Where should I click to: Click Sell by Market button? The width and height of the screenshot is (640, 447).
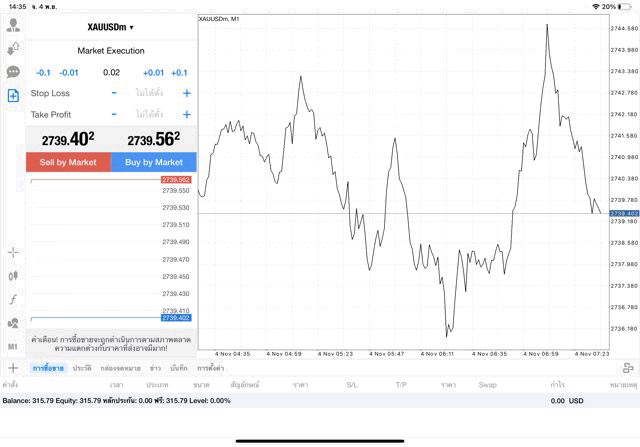[68, 162]
